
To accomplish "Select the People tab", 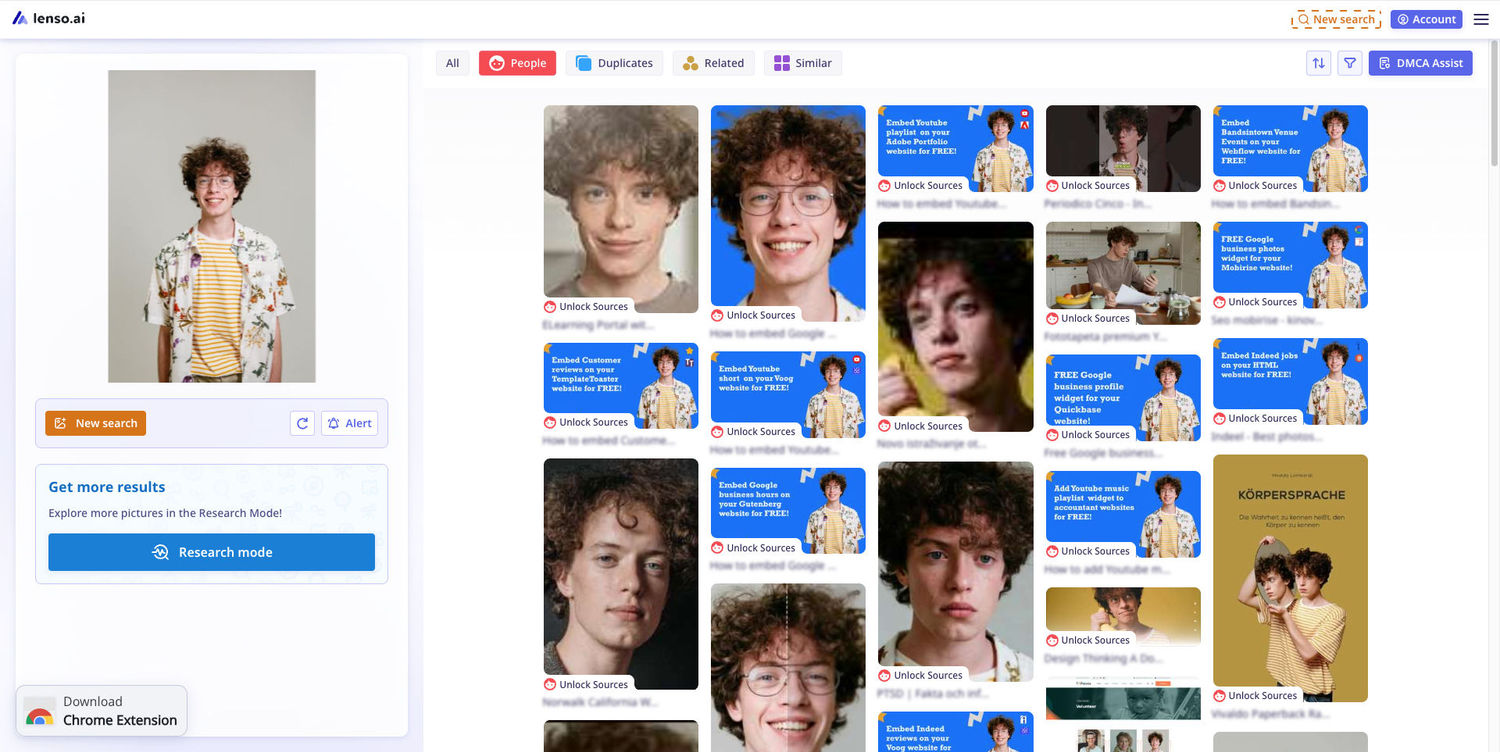I will click(x=517, y=63).
